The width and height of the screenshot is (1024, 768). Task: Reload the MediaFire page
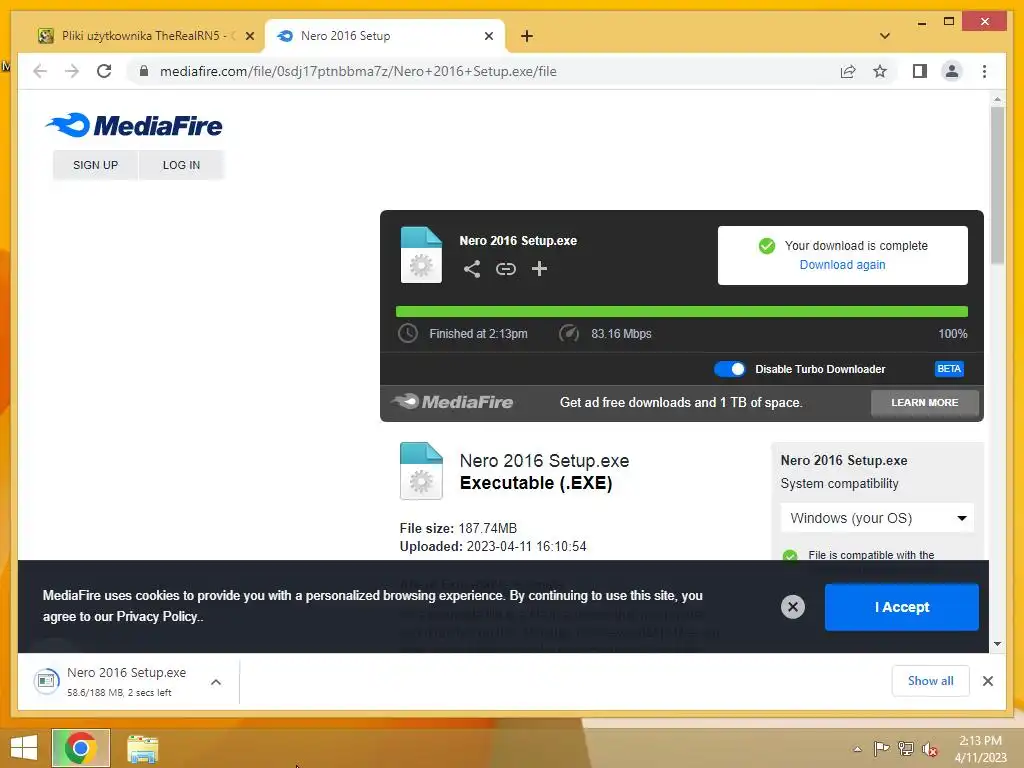(104, 71)
